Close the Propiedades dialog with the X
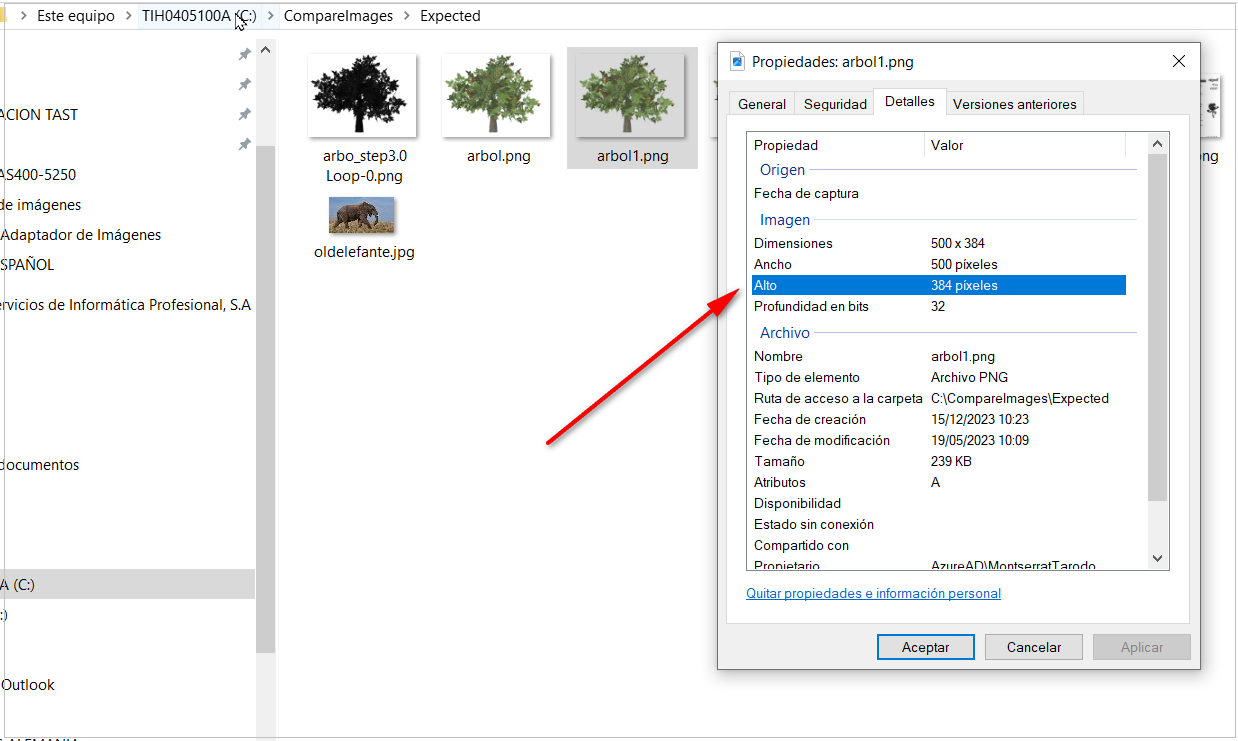1238x741 pixels. coord(1178,62)
